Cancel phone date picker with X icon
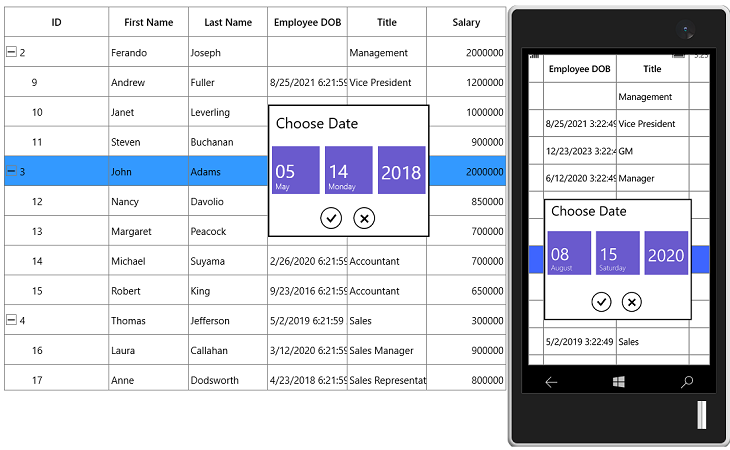 click(x=632, y=302)
